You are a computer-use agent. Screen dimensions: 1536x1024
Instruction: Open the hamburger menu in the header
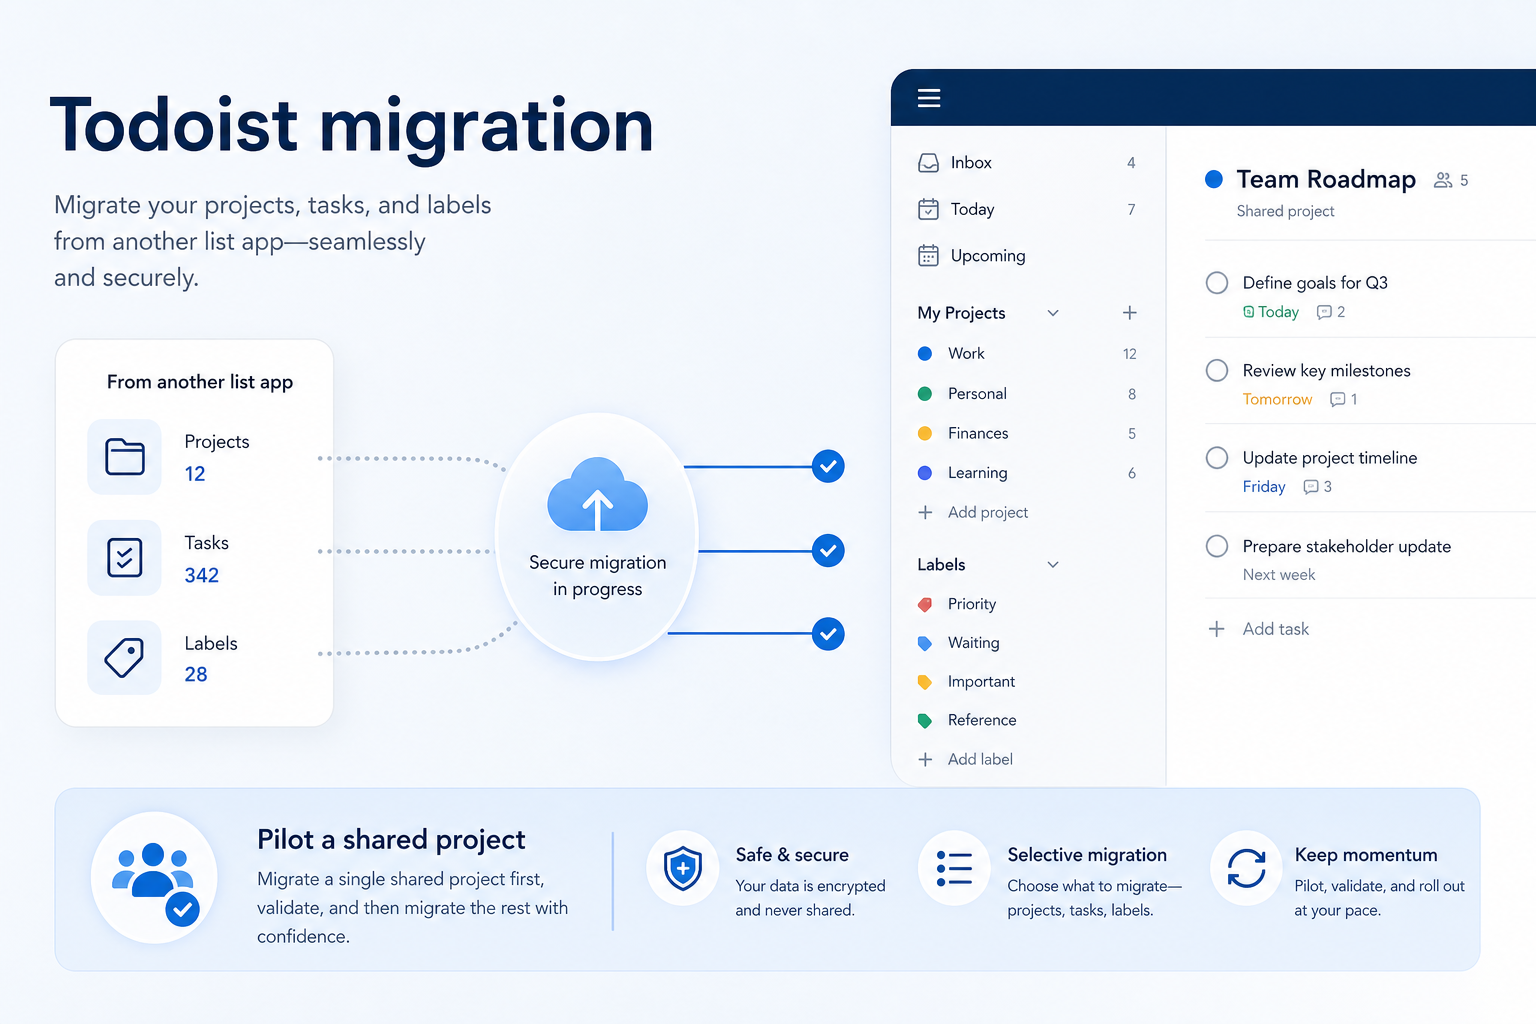coord(929,98)
